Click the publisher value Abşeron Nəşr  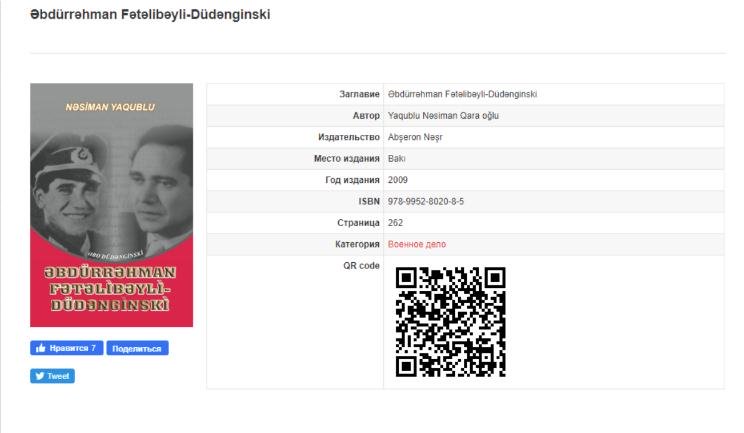point(417,137)
